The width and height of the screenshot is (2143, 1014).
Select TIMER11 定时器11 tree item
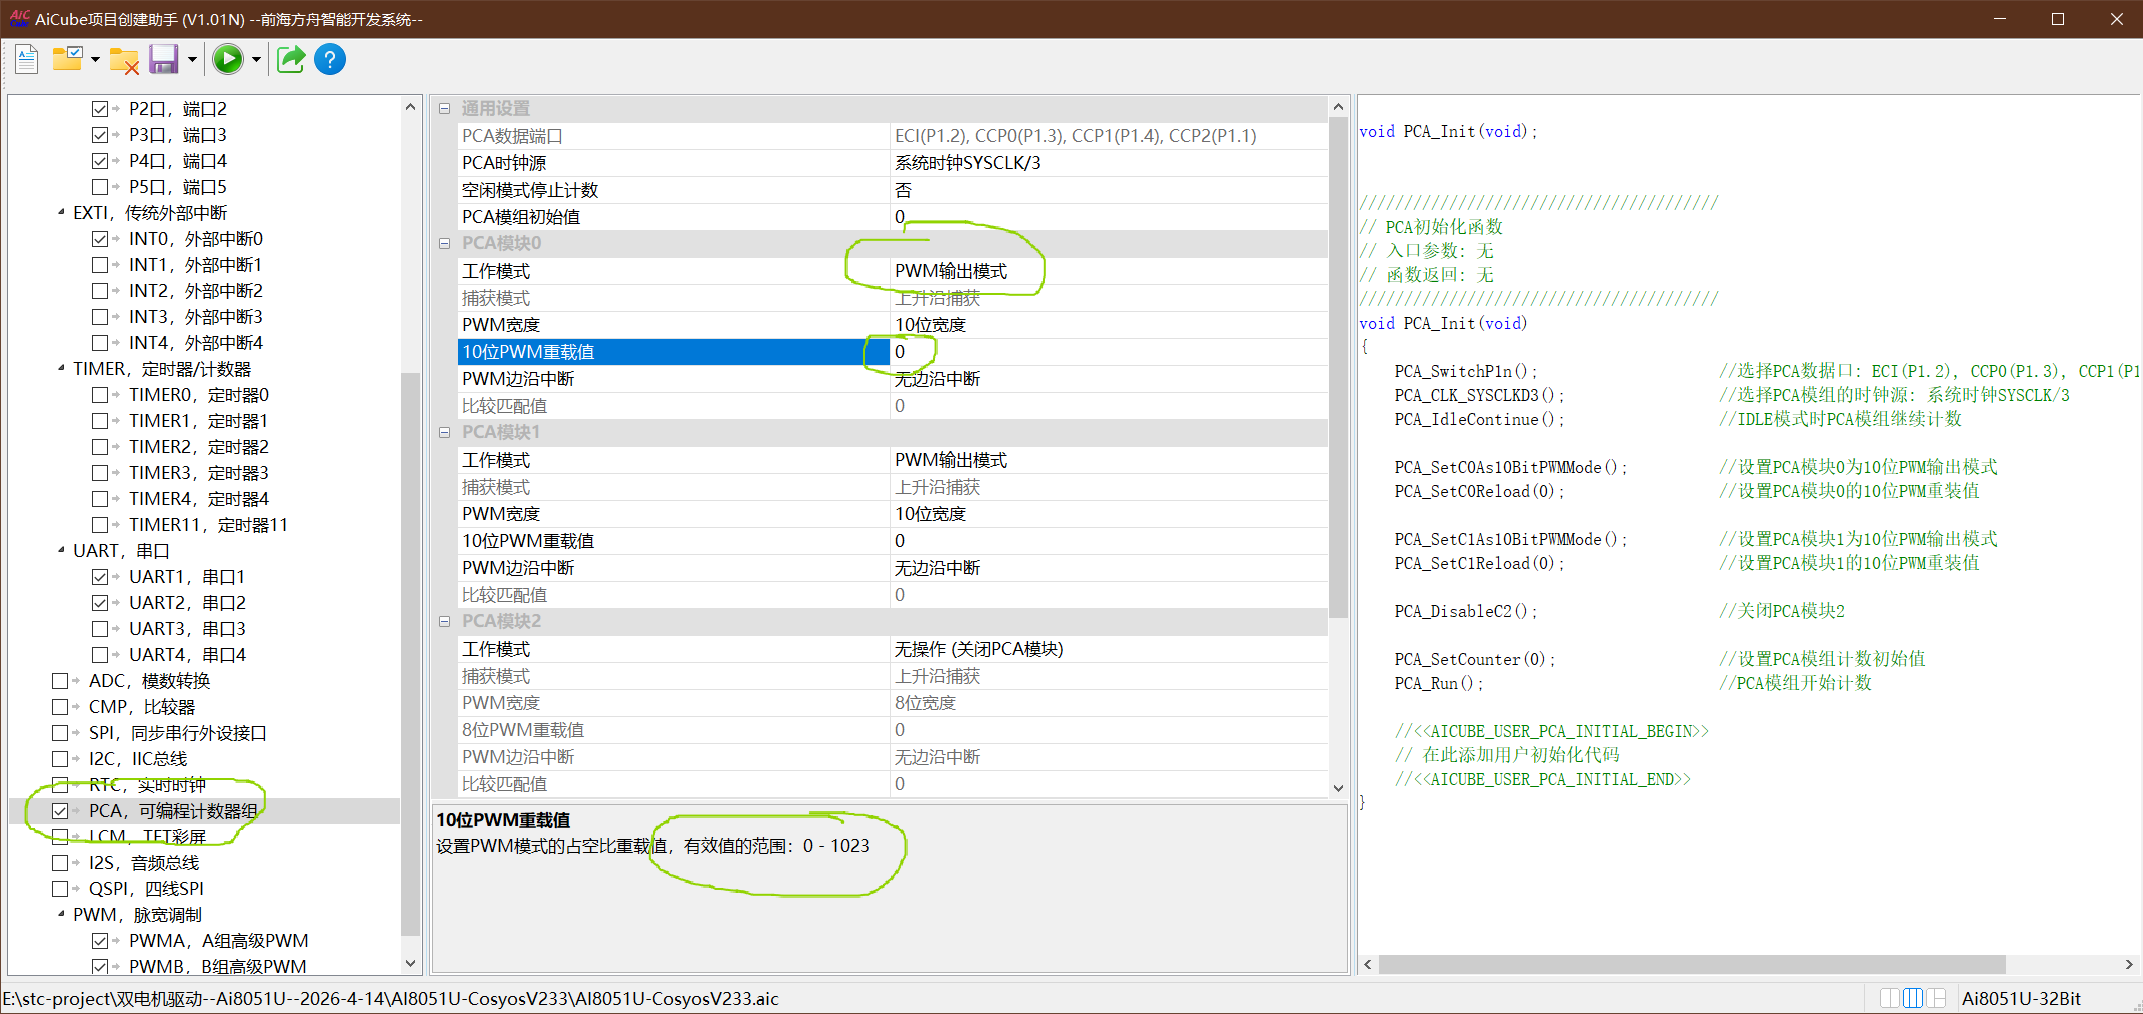click(208, 525)
